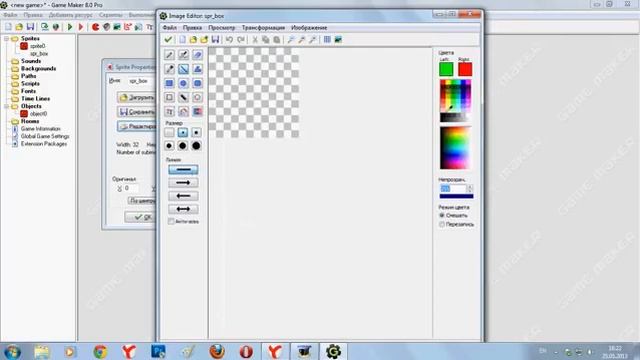This screenshot has width=640, height=360.
Task: Click Загрузить button in Sprite Properties
Action: click(136, 97)
